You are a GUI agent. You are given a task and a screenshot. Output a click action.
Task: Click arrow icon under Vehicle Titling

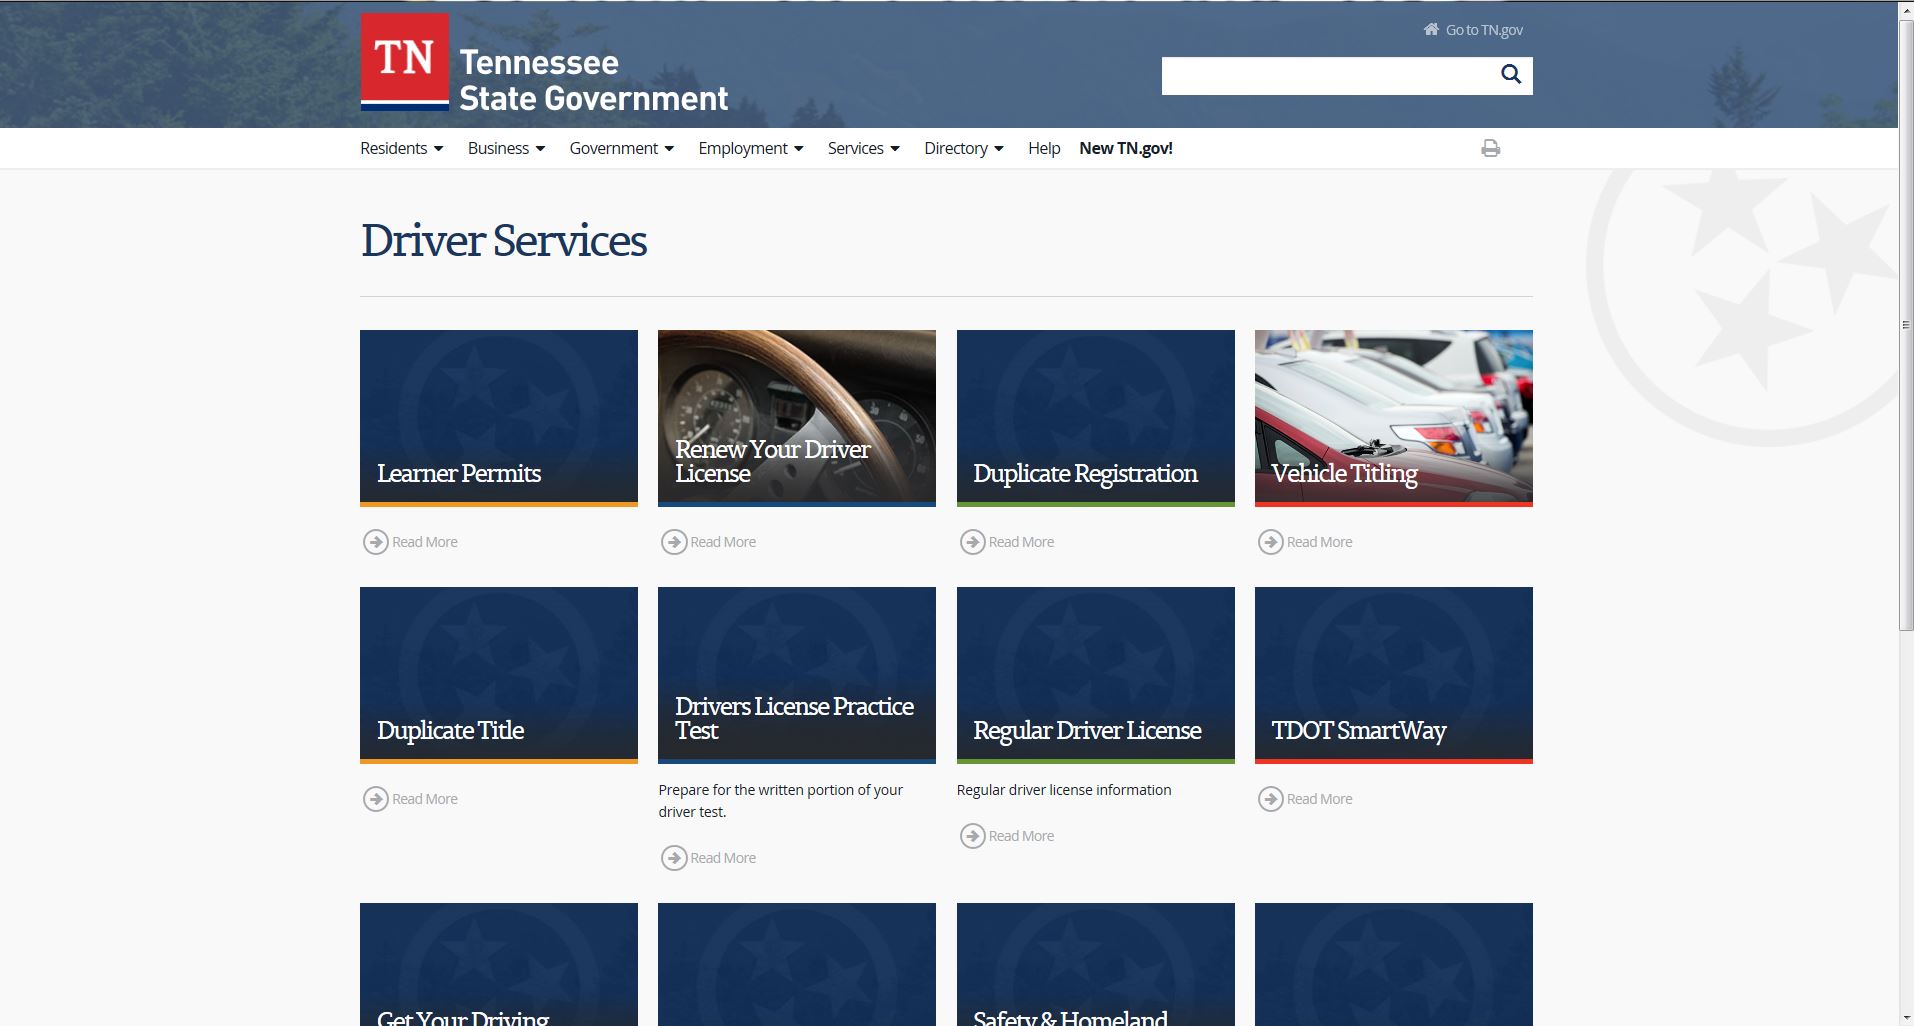1270,542
